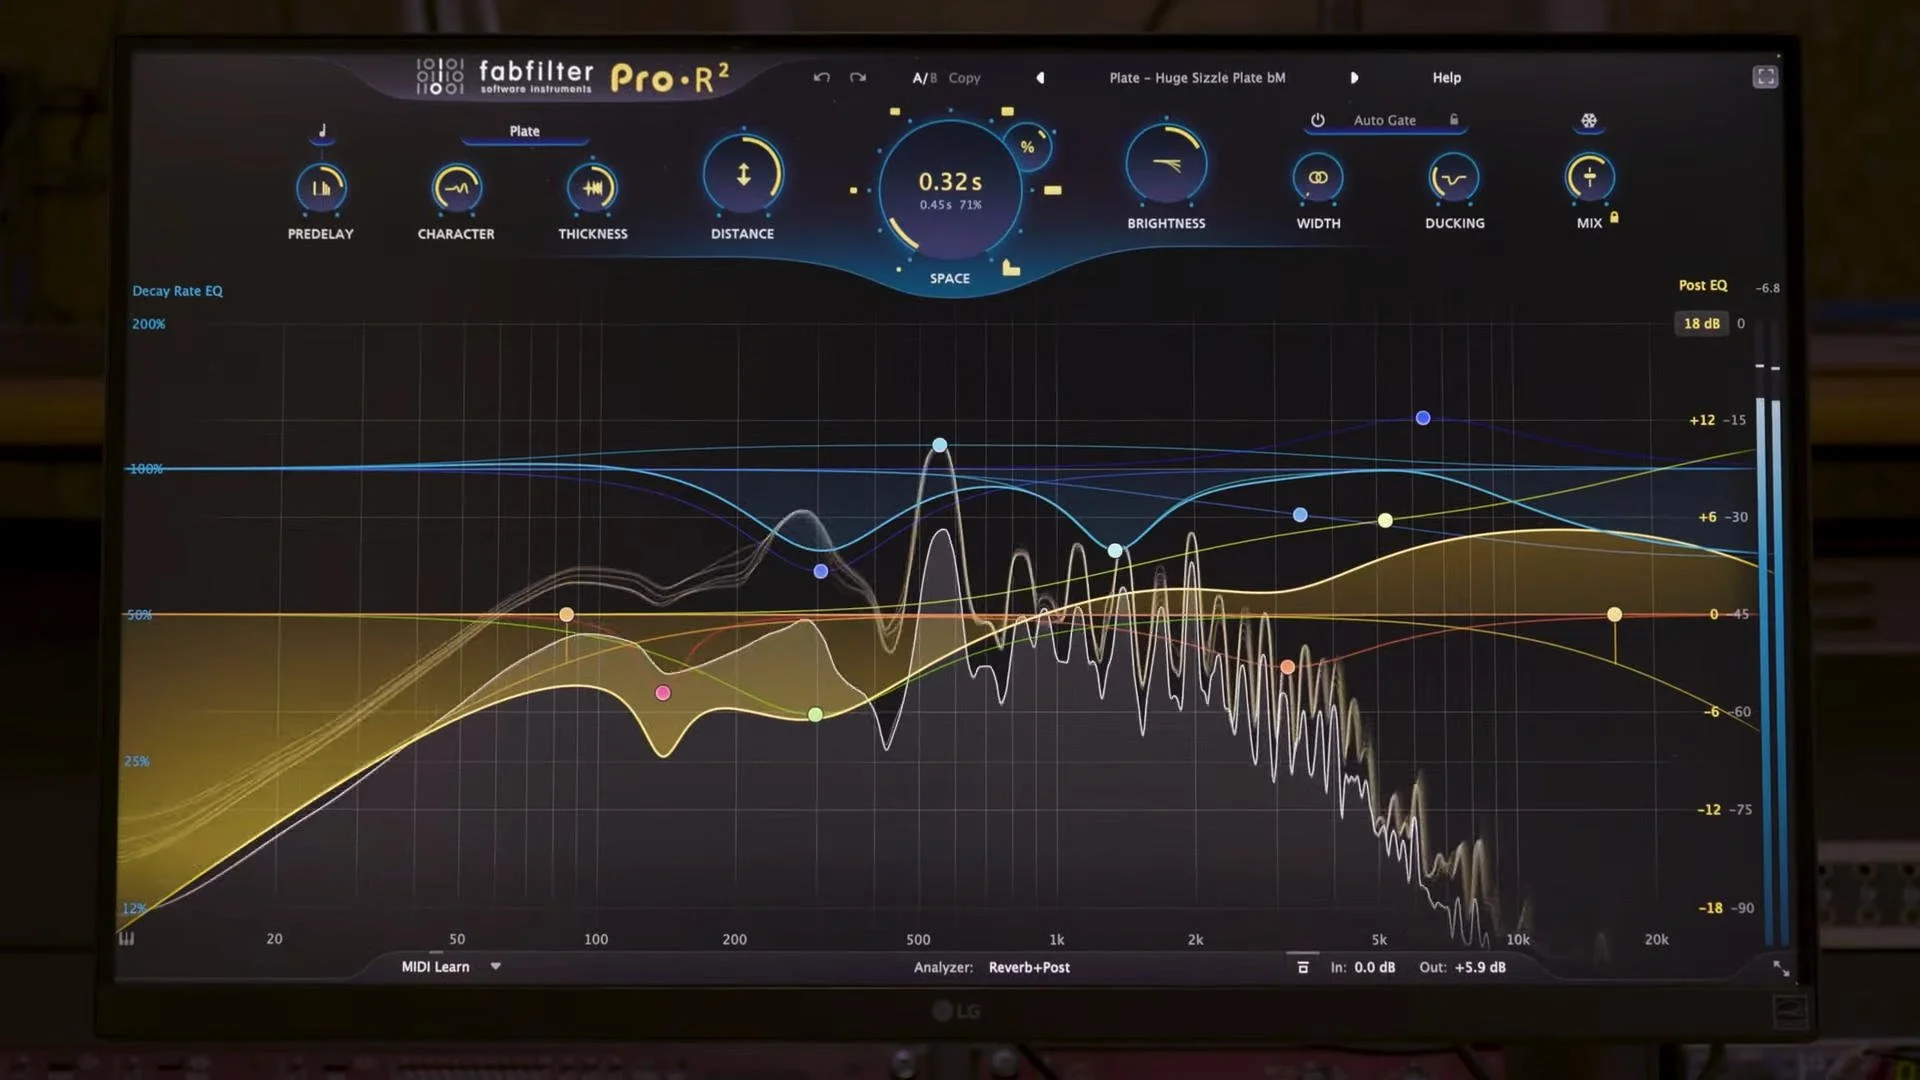Click the undo arrow icon
The height and width of the screenshot is (1080, 1920).
821,77
